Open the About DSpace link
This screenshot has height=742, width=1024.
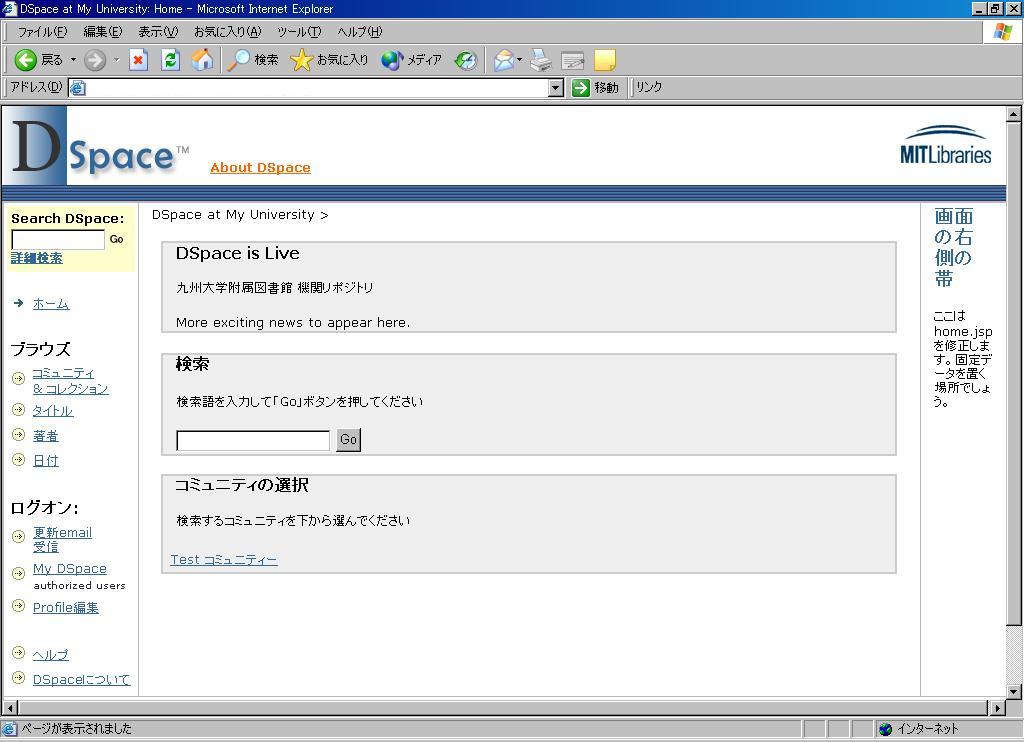click(260, 168)
